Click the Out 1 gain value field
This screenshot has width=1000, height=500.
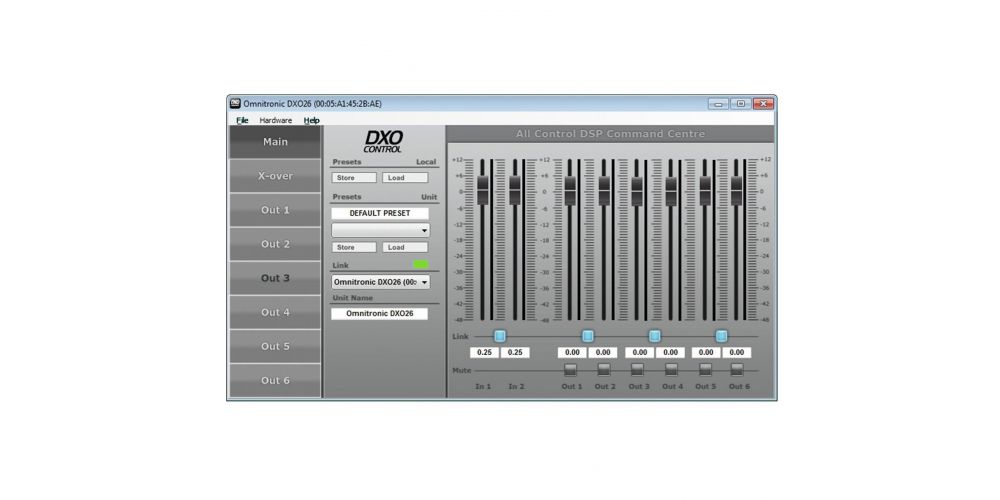[572, 353]
